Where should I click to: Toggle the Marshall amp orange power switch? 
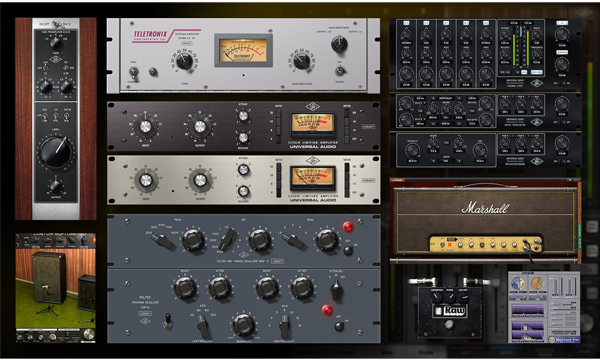click(x=450, y=244)
